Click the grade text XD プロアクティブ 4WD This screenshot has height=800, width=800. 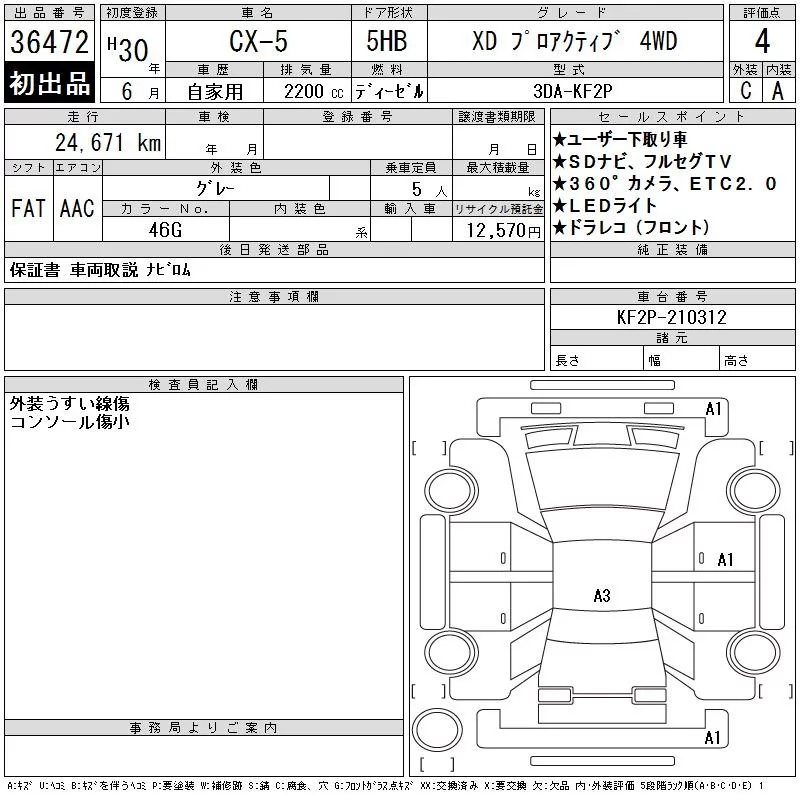tap(573, 41)
